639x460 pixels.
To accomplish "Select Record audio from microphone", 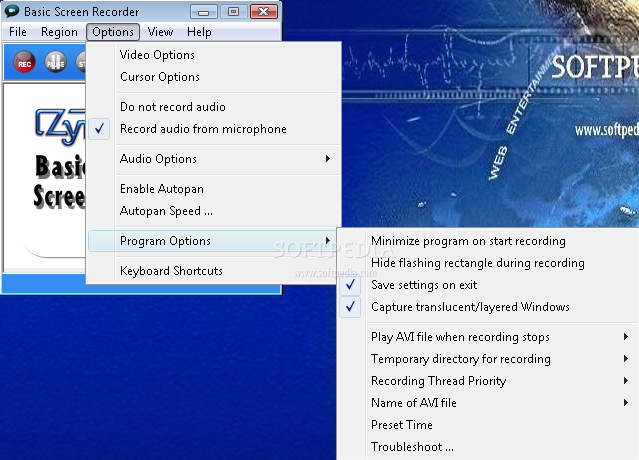I will 215,129.
